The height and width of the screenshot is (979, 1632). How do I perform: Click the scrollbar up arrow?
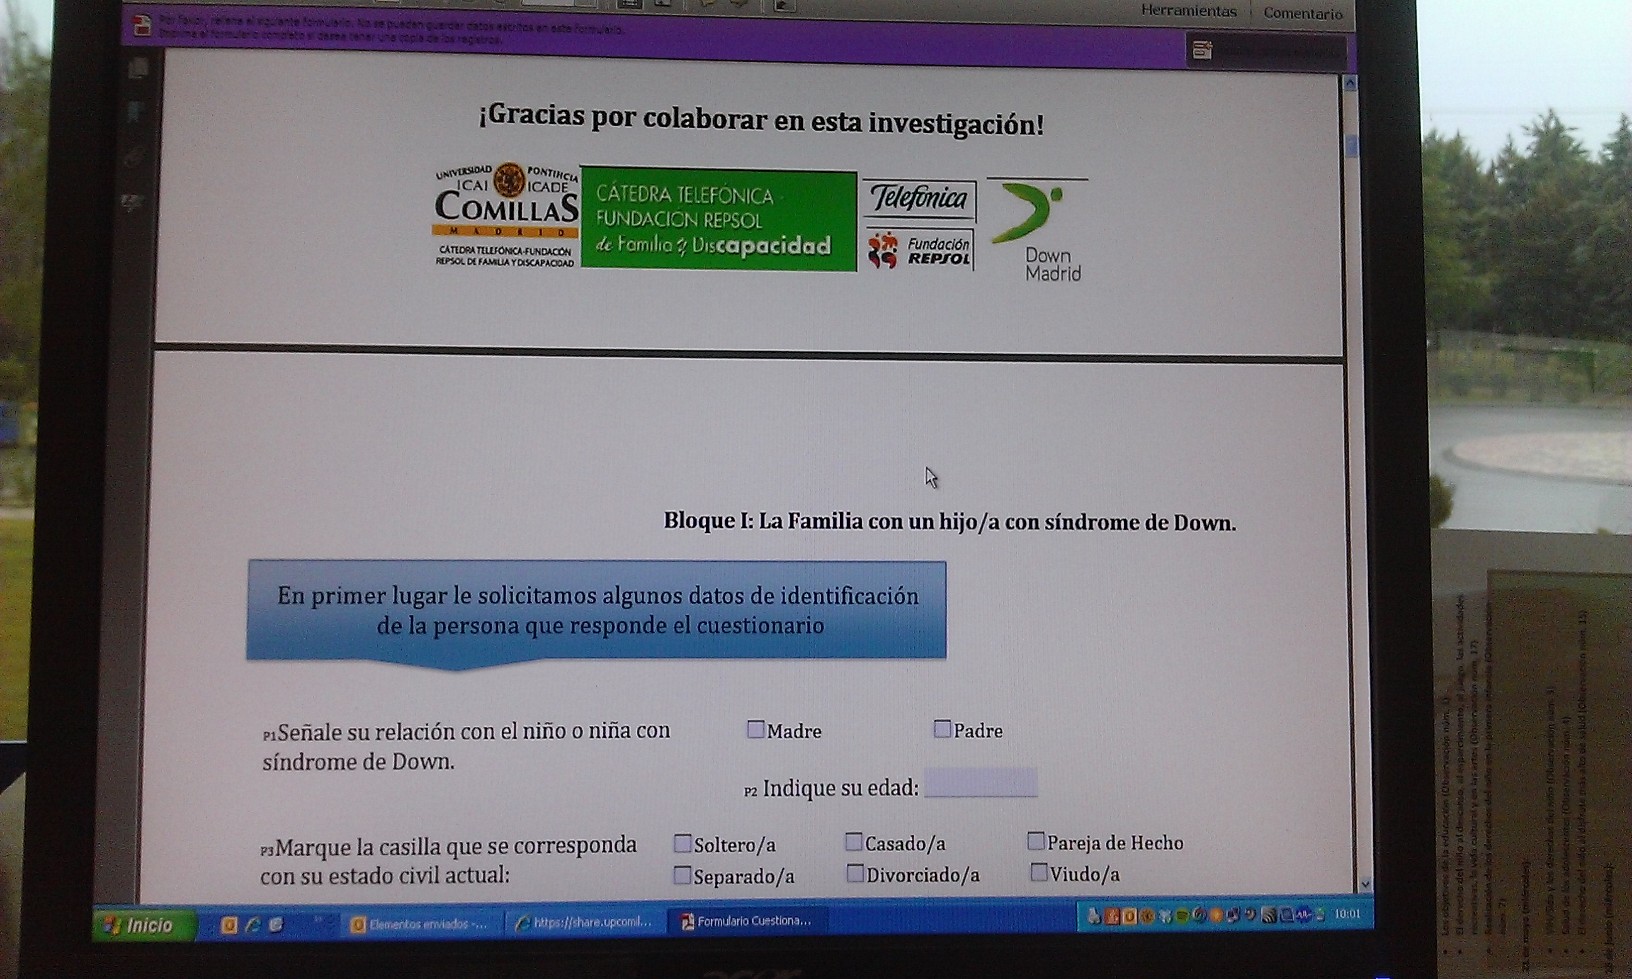tap(1350, 84)
